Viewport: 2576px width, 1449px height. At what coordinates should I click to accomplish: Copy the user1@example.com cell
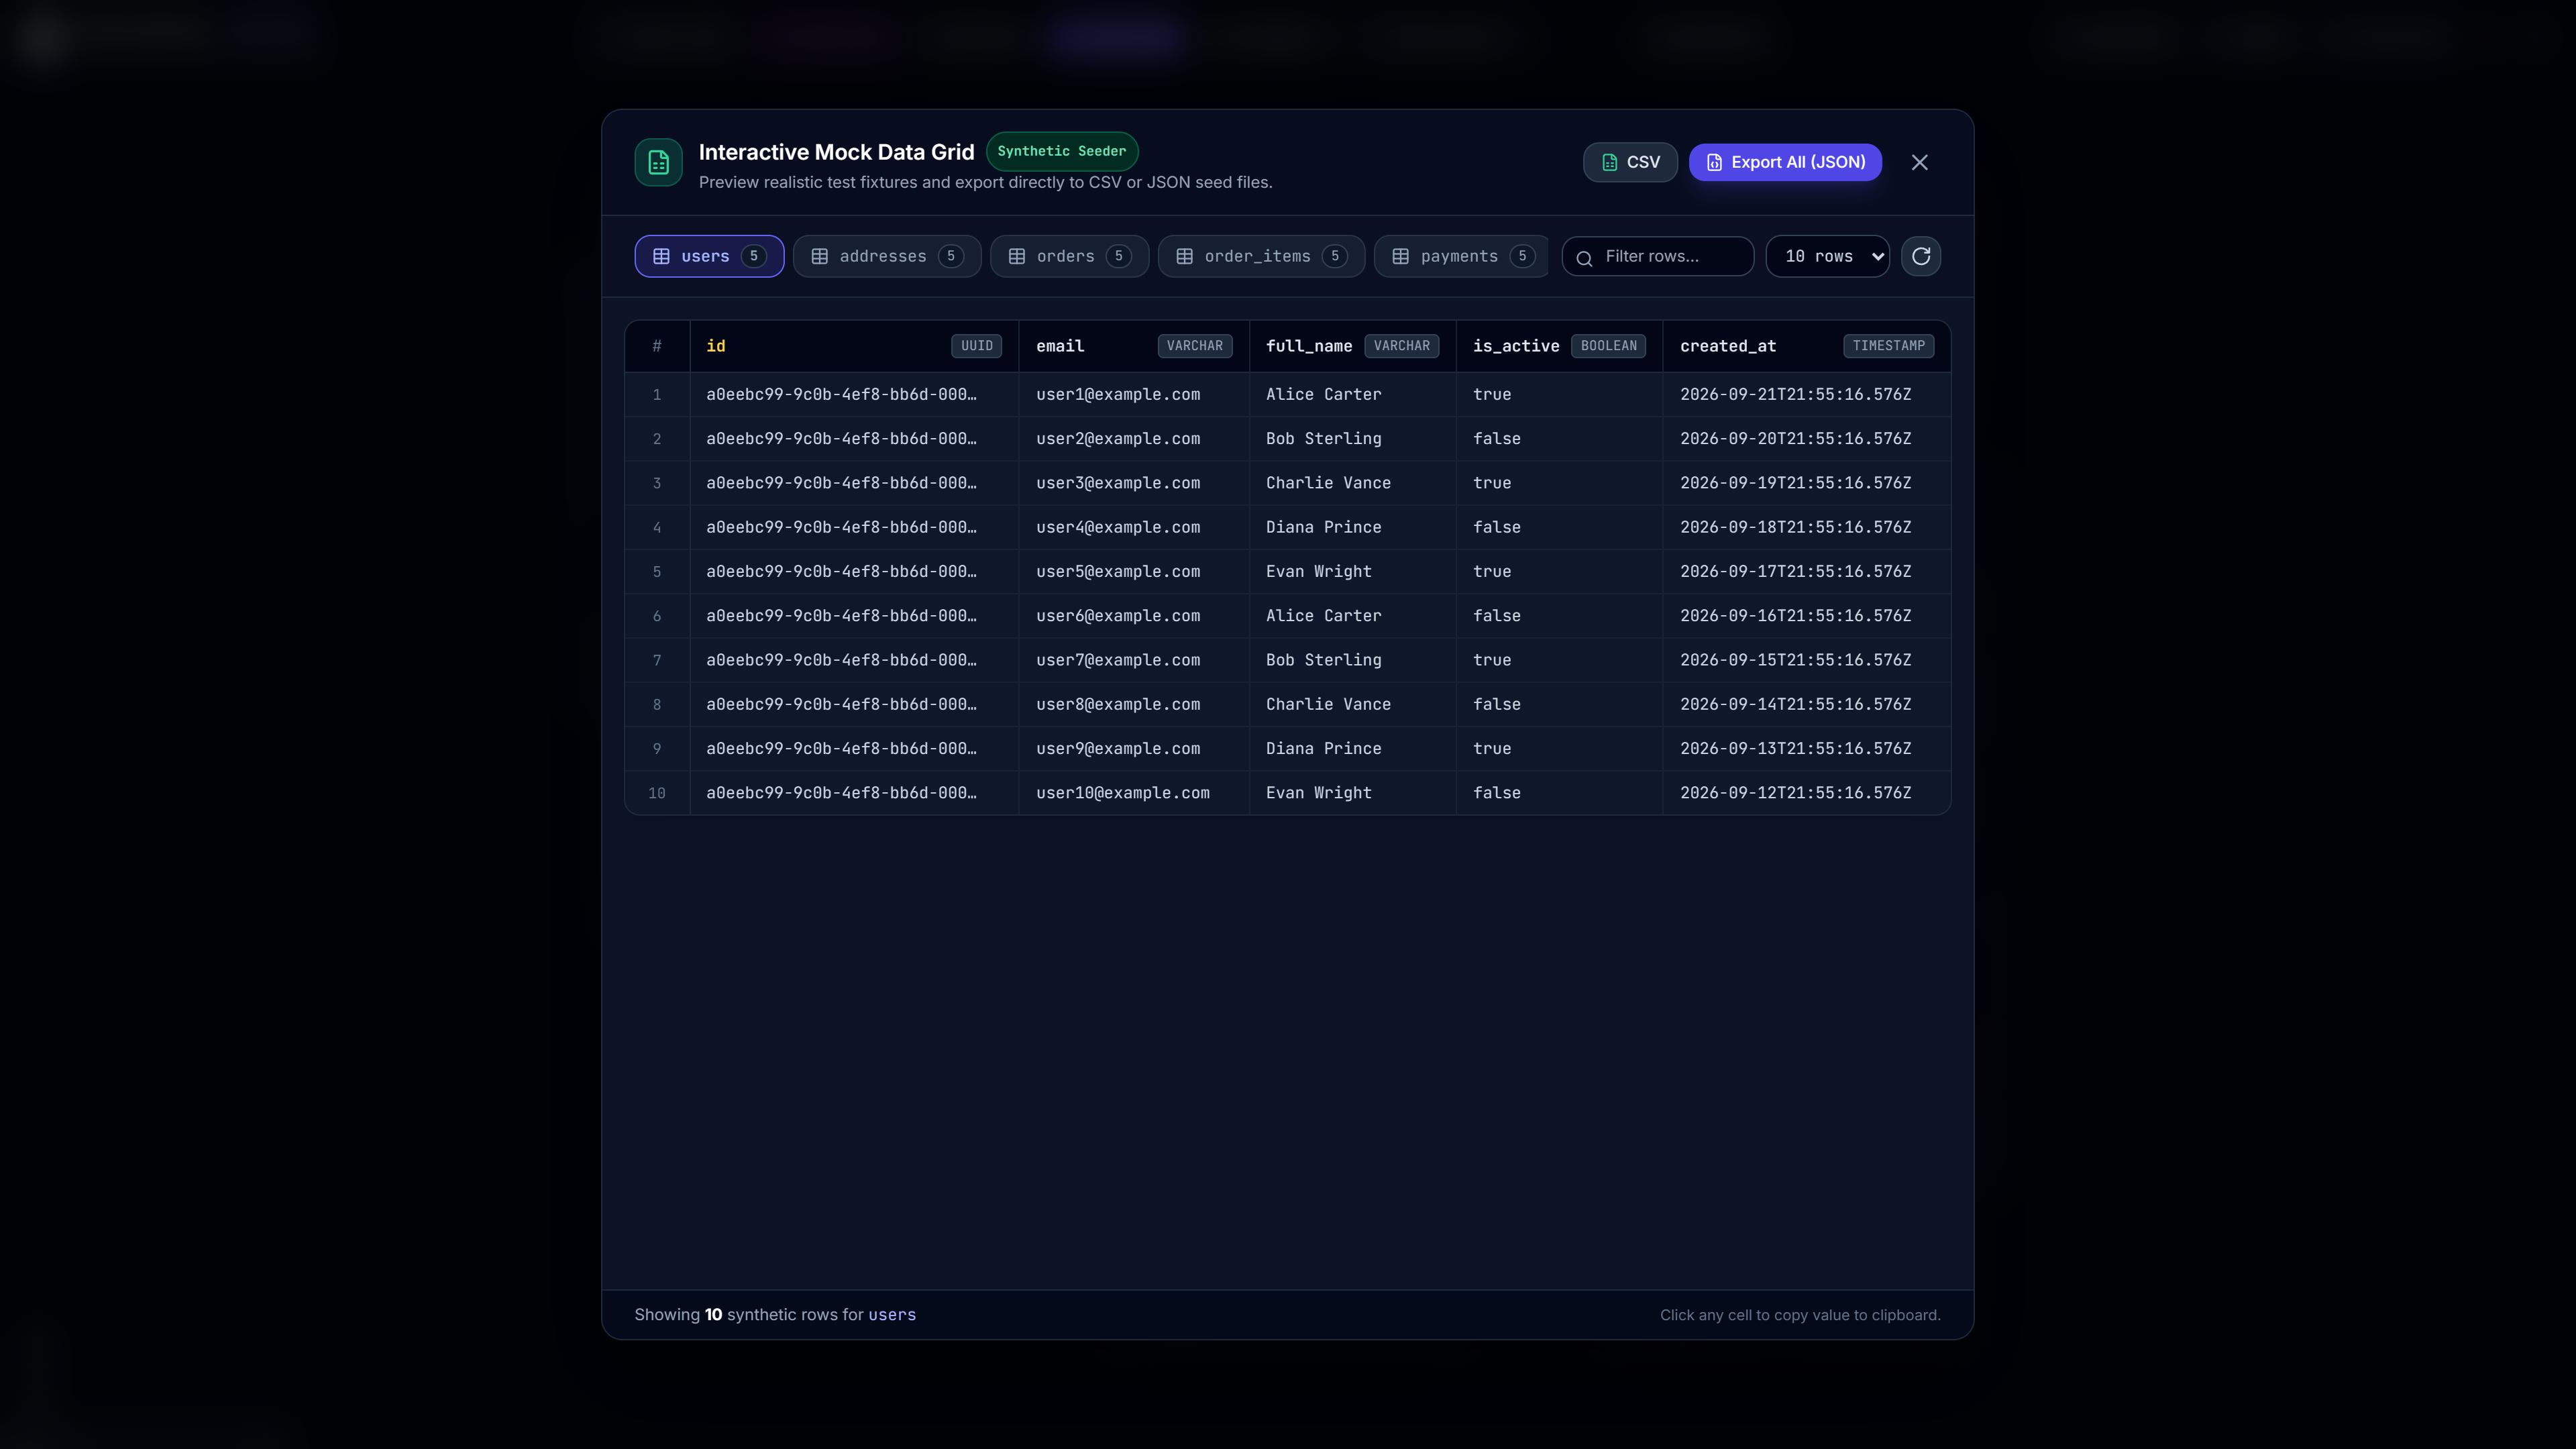tap(1134, 394)
